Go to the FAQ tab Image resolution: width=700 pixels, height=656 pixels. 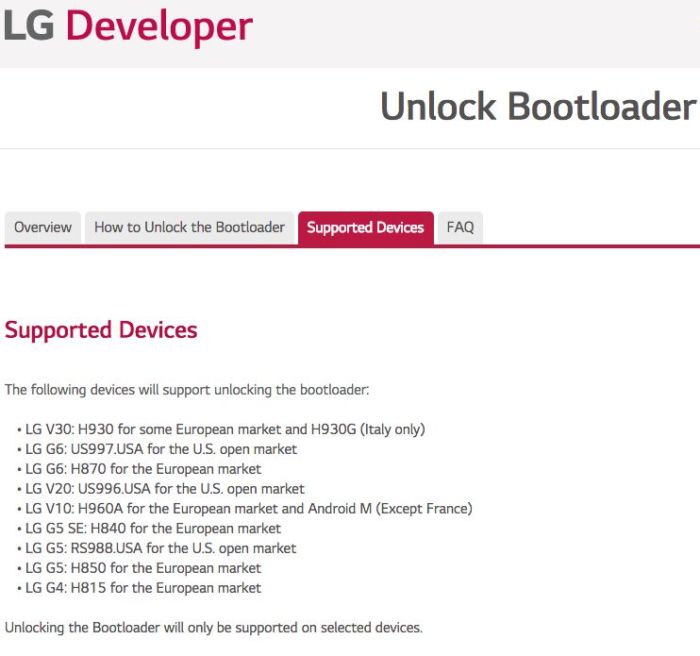click(x=460, y=228)
